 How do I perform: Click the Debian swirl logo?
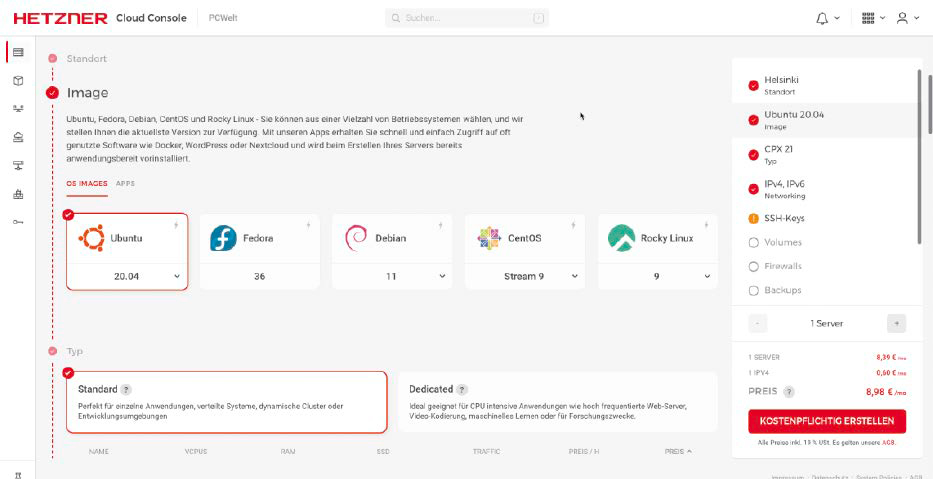click(x=356, y=238)
